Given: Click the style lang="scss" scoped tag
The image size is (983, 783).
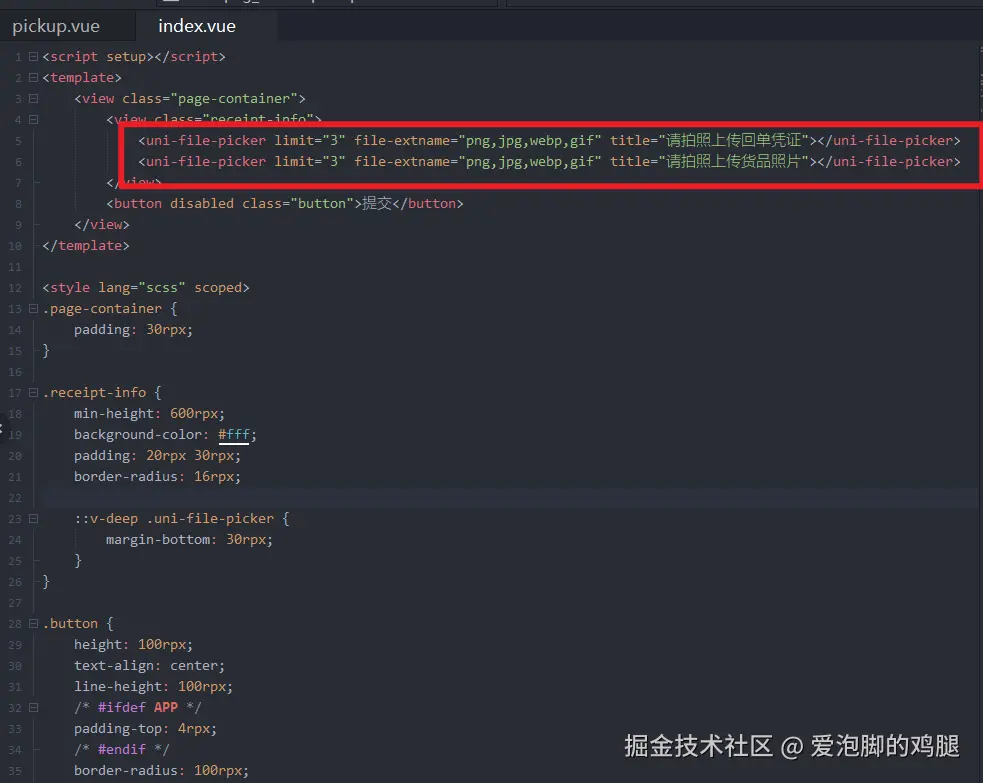Looking at the screenshot, I should point(146,288).
